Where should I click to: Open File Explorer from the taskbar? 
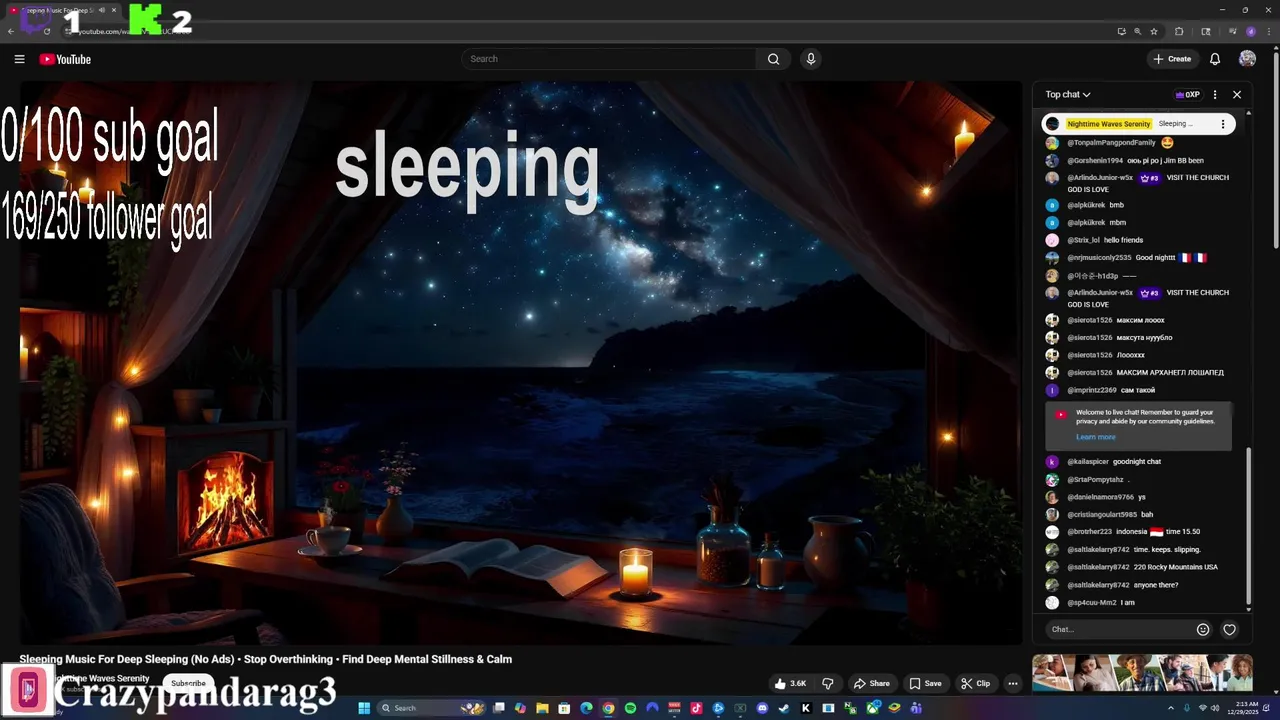tap(542, 708)
